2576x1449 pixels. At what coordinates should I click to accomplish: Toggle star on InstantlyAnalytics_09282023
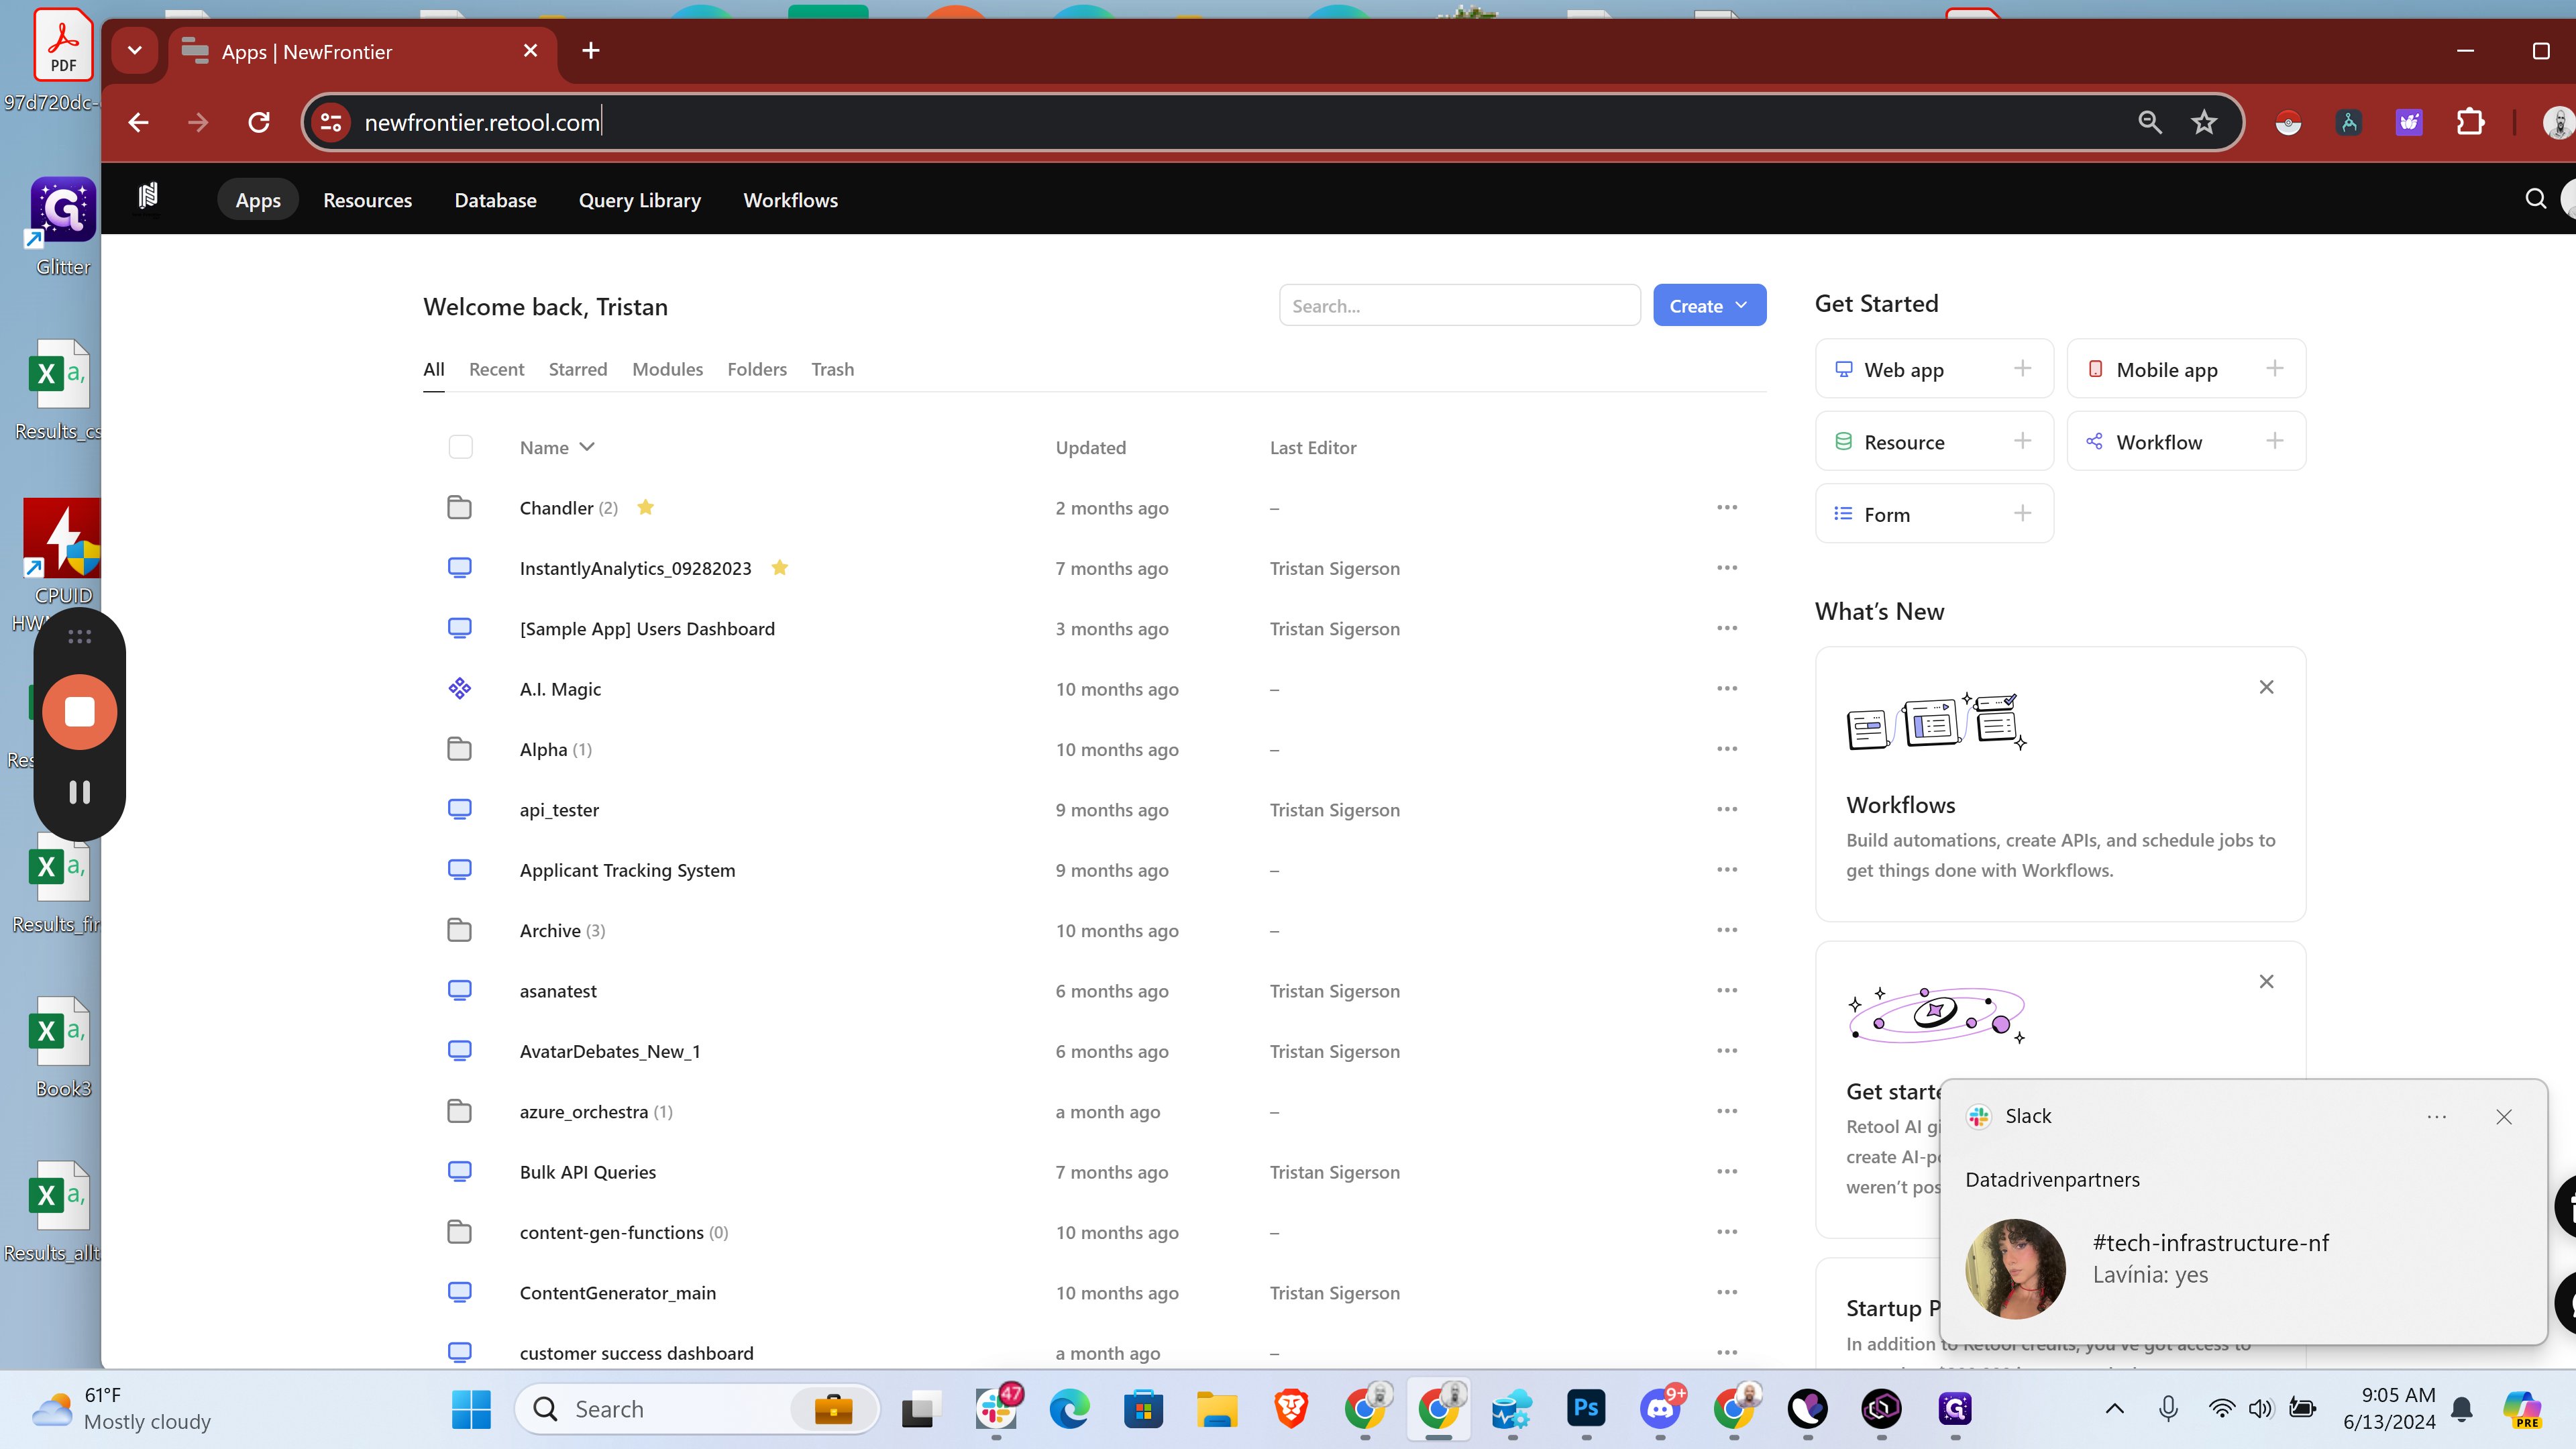tap(780, 568)
